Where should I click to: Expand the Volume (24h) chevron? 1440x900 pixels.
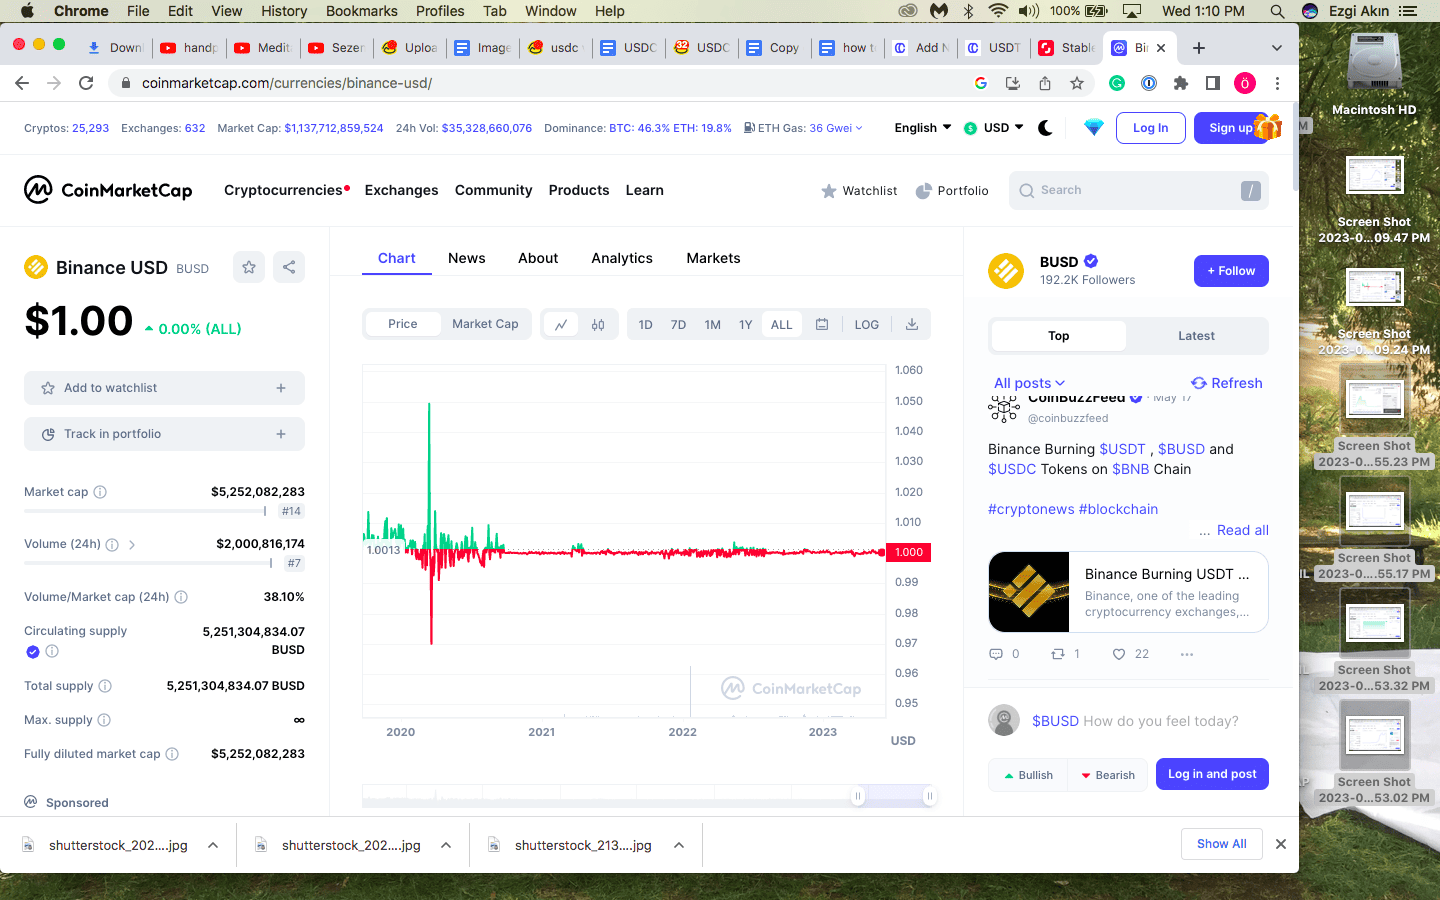point(132,545)
